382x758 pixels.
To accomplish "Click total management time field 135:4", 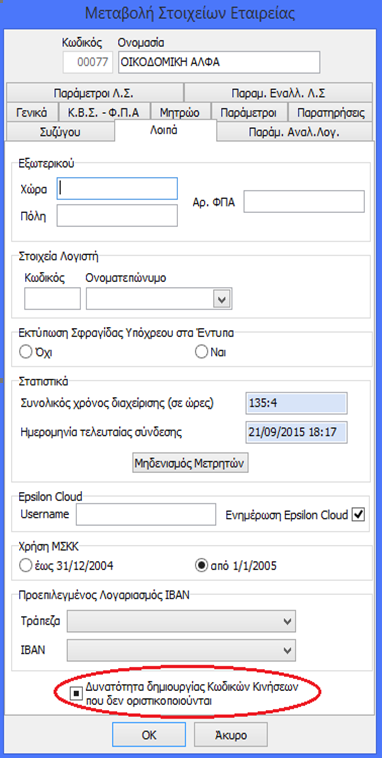I will pos(296,404).
